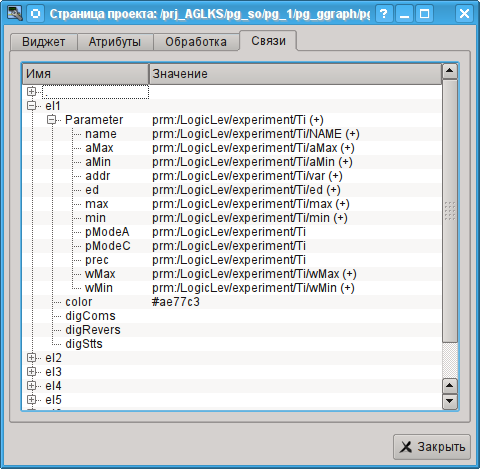Expand the el4 node
This screenshot has width=480, height=469.
point(31,386)
